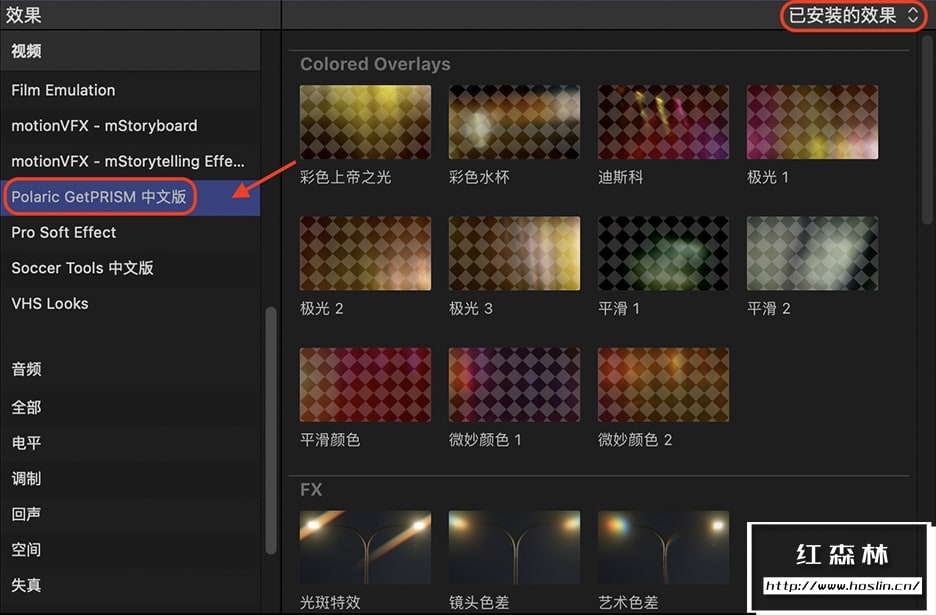Select 平滑 1 effect thumbnail

pos(663,253)
